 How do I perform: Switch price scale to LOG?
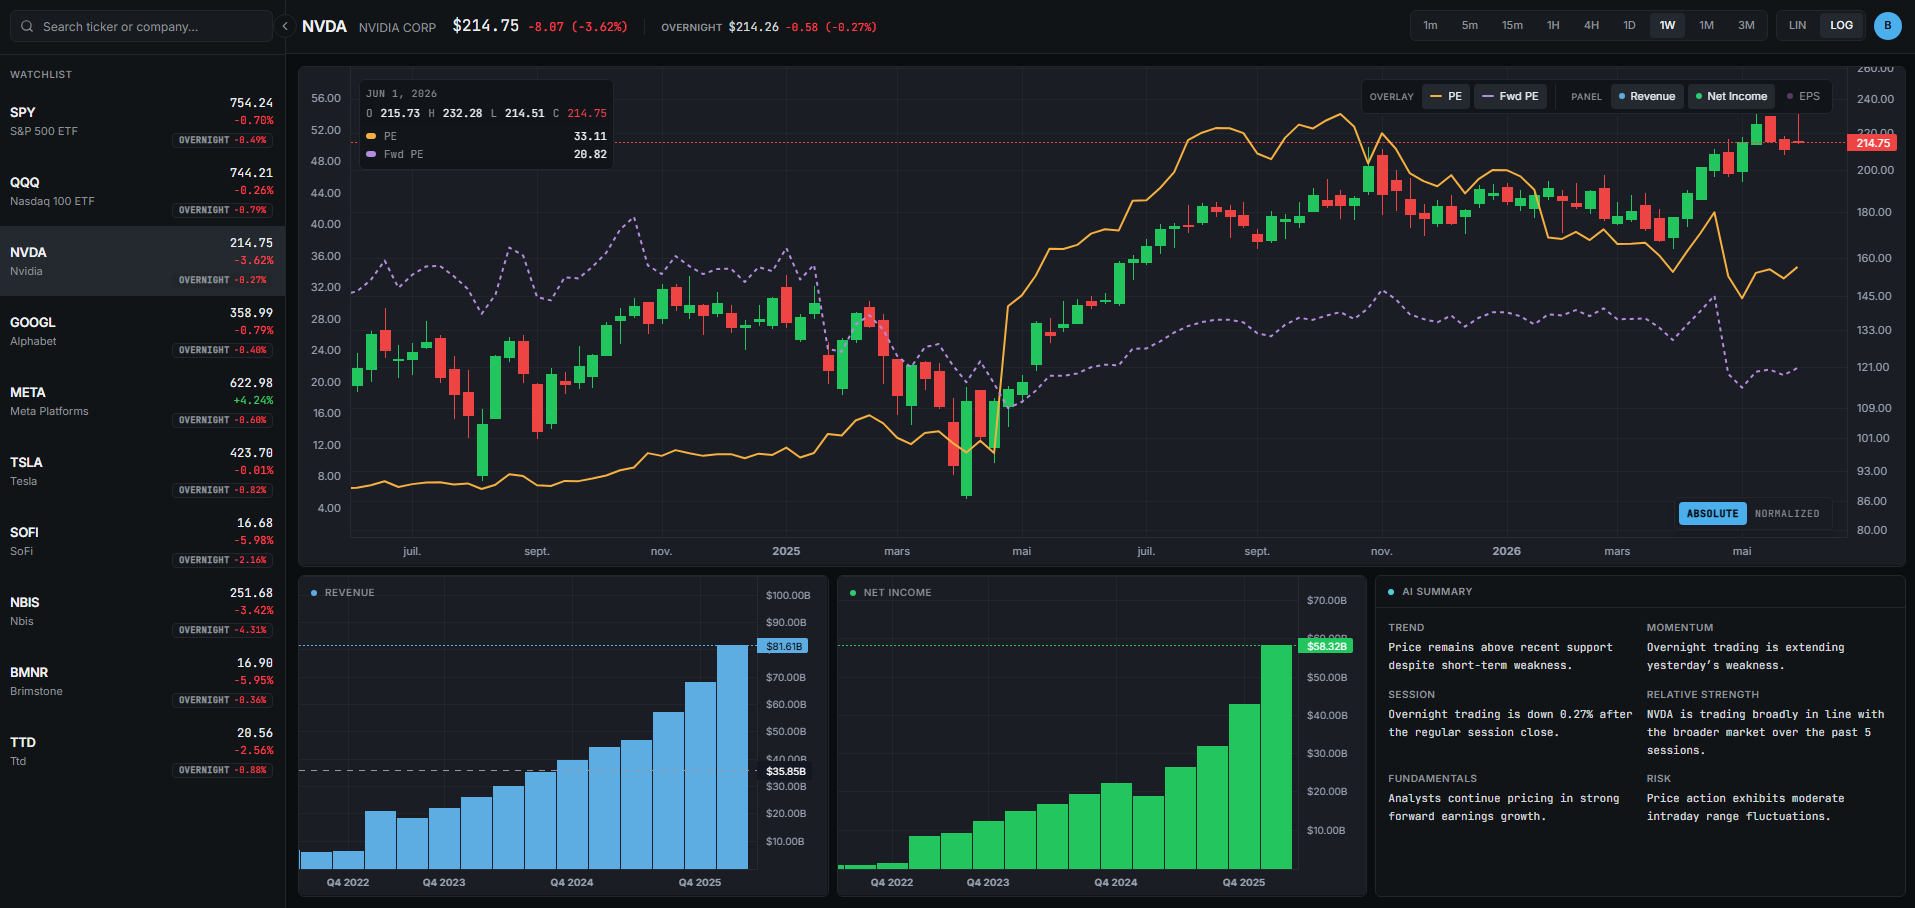1841,26
